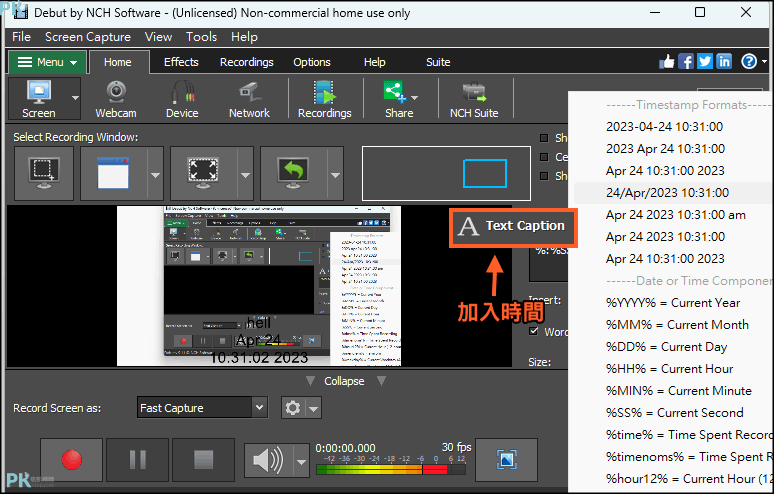Toggle the 'Ce' checkbox
The width and height of the screenshot is (774, 494).
pyautogui.click(x=544, y=157)
